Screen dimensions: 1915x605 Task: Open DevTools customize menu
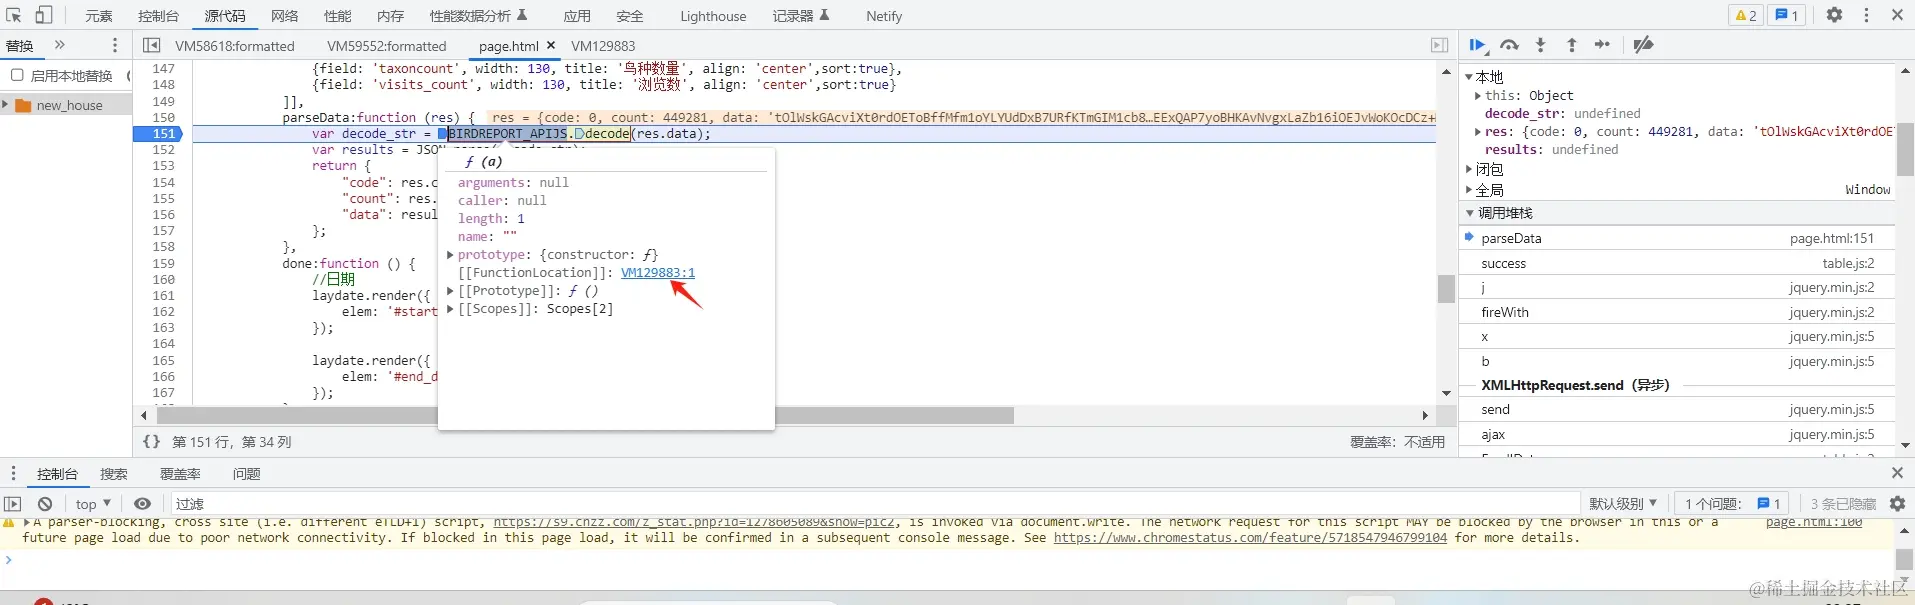pyautogui.click(x=1866, y=15)
